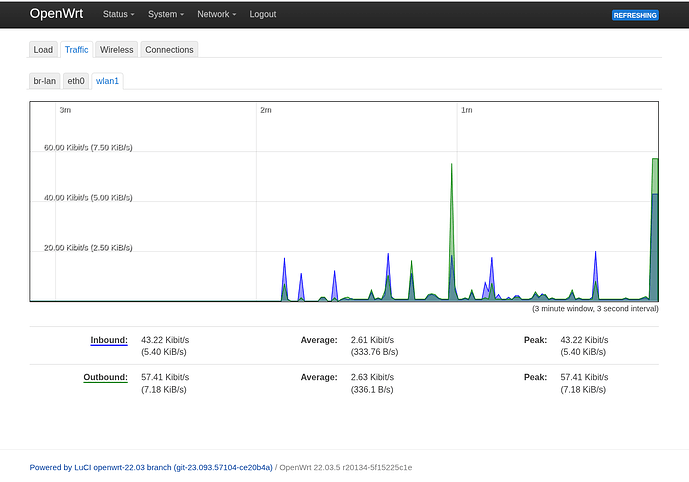Go to the Connections tab
This screenshot has width=689, height=482.
[168, 49]
